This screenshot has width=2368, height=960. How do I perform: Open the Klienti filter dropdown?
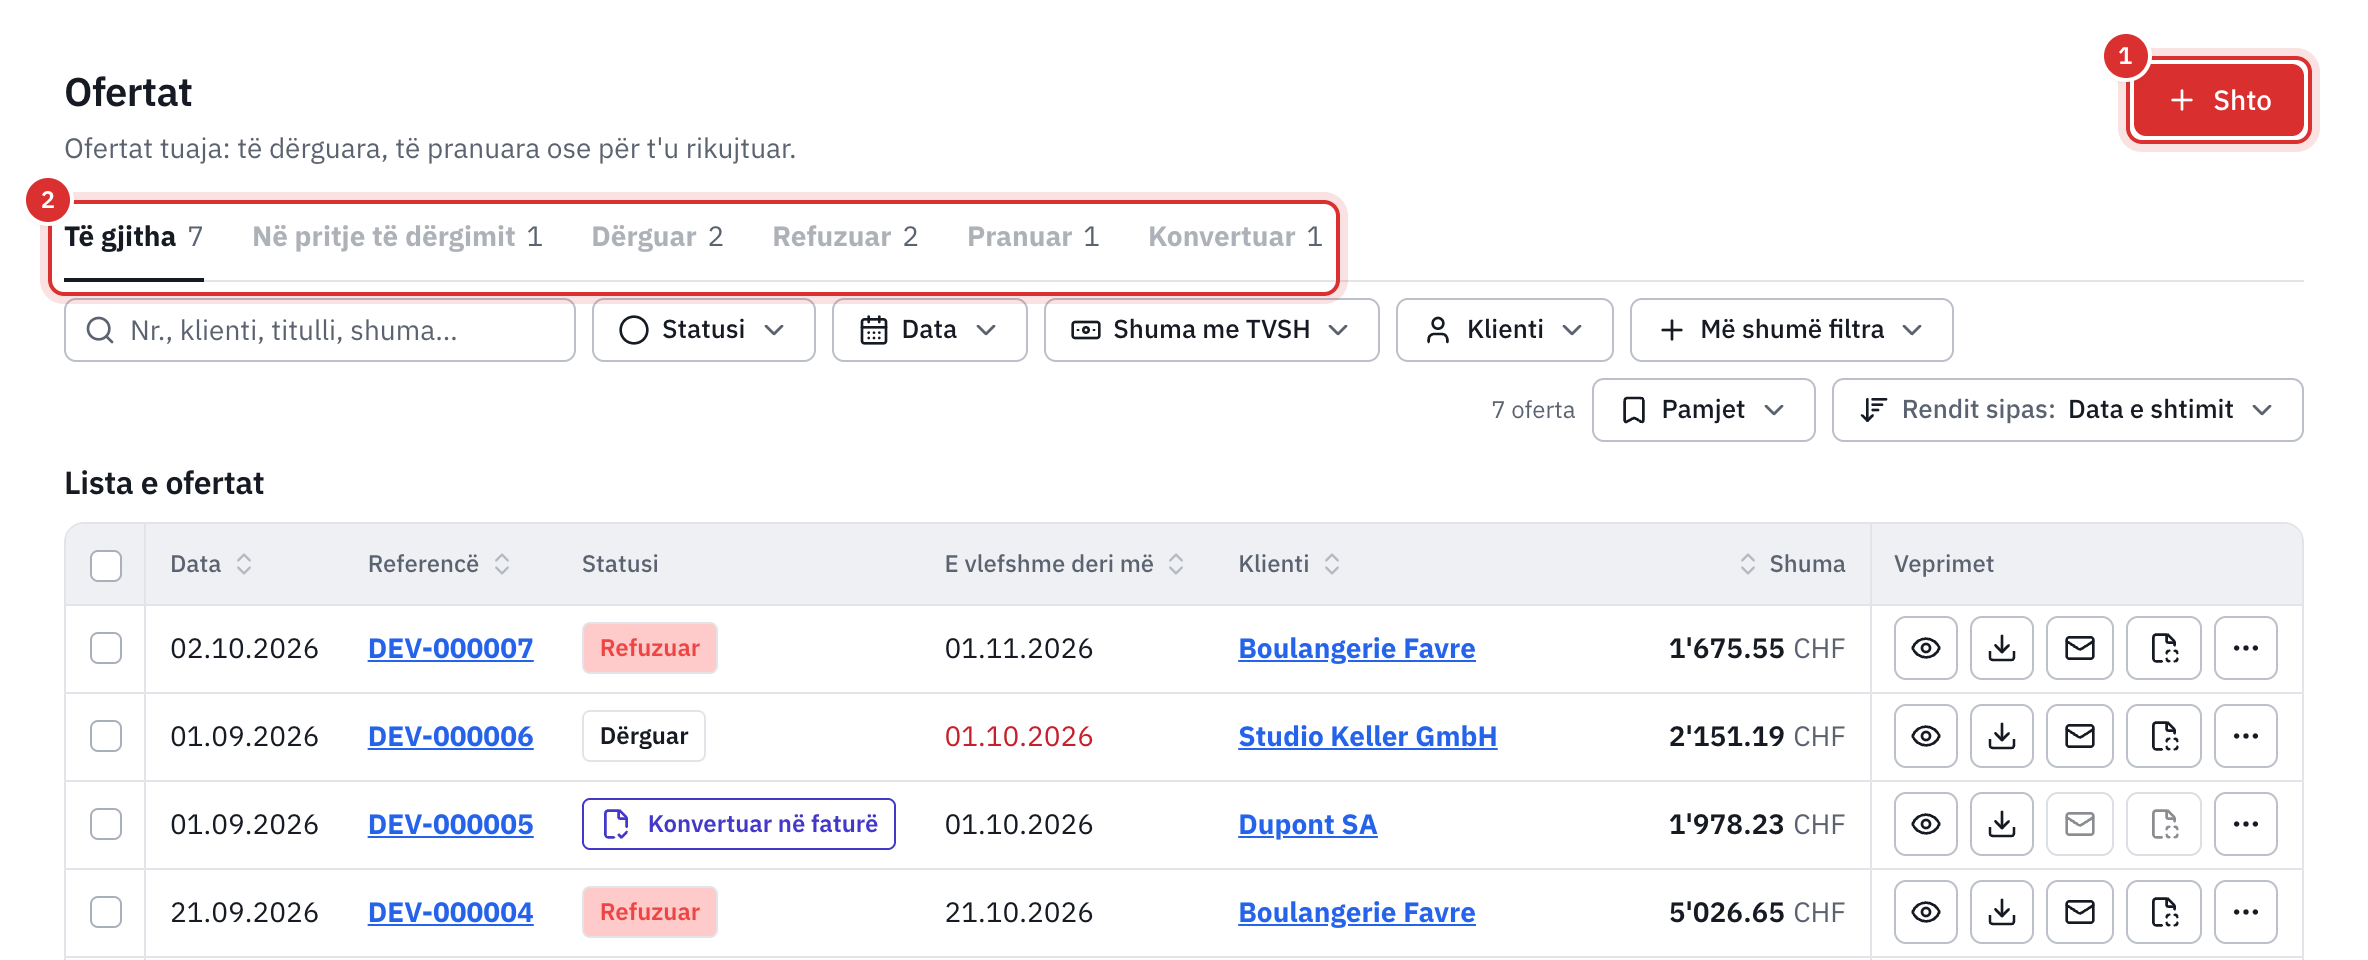[1504, 330]
